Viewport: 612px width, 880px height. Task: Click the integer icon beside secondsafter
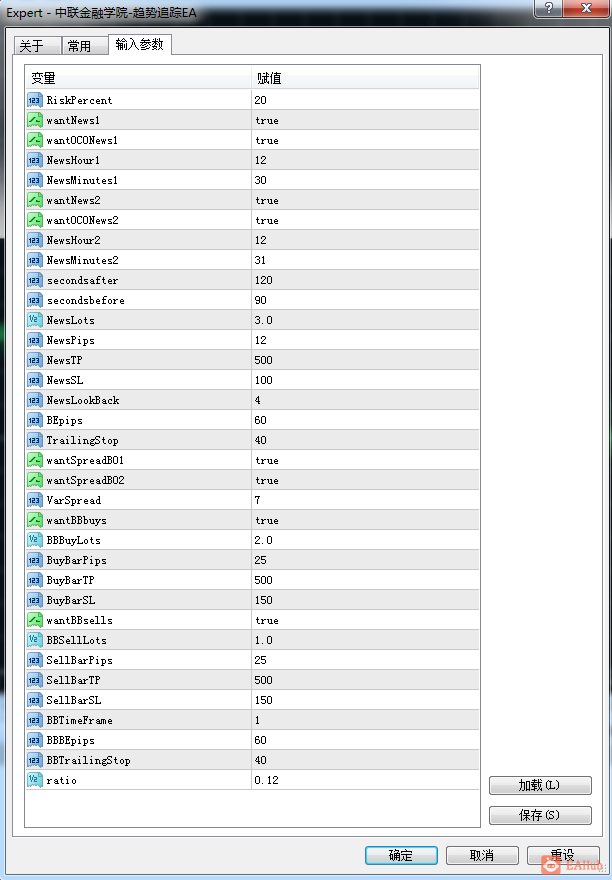pyautogui.click(x=35, y=280)
